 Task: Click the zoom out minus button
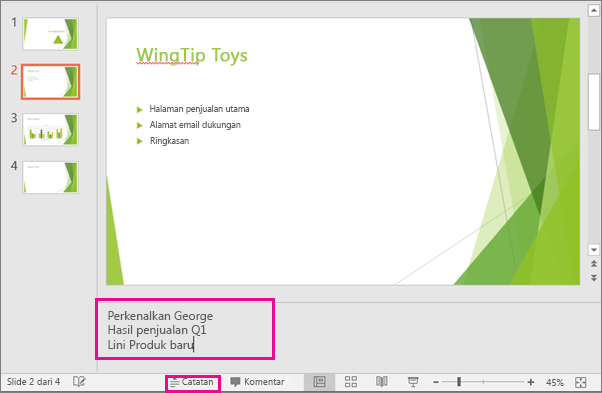coord(436,382)
